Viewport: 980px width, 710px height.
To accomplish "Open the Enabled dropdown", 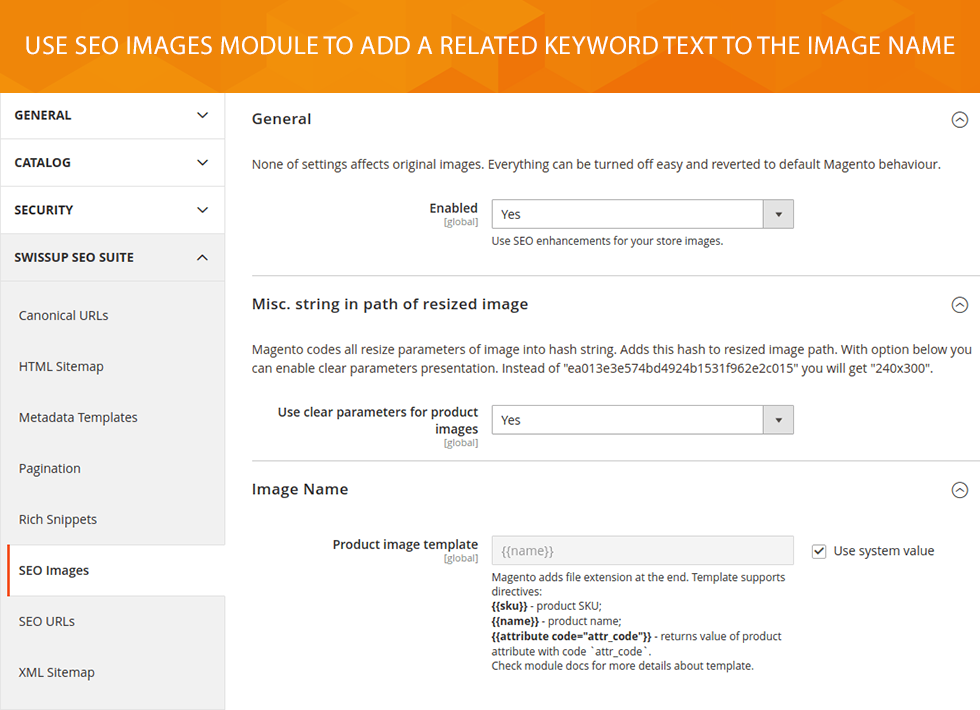I will [x=642, y=214].
